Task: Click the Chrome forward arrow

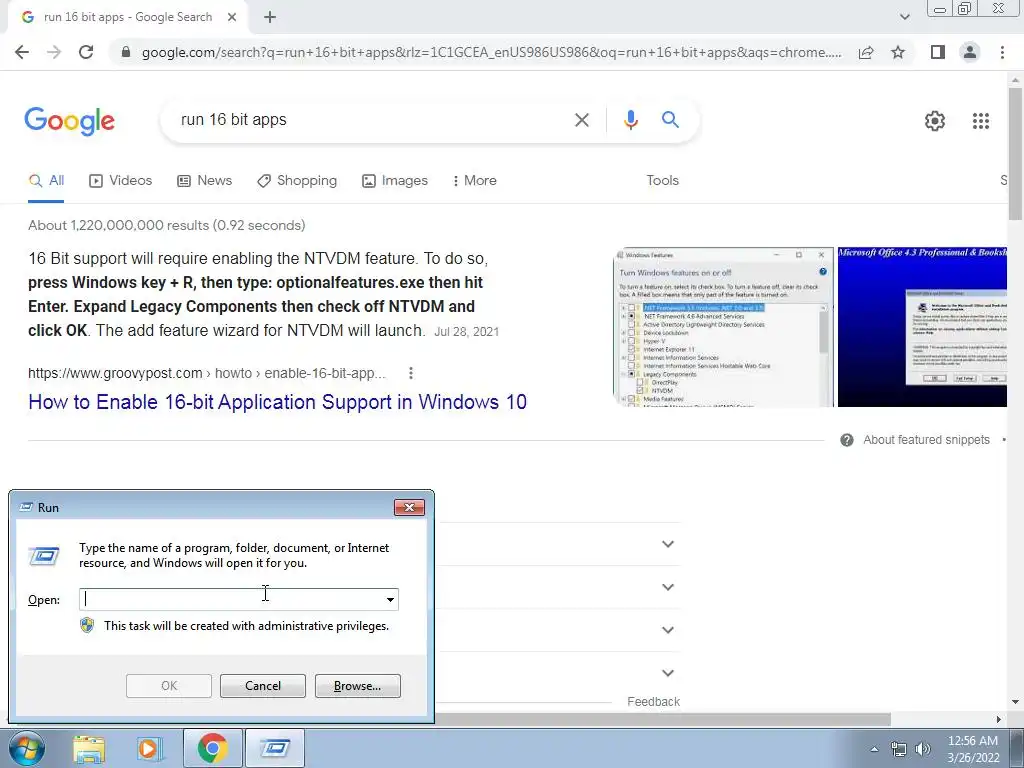Action: 54,52
